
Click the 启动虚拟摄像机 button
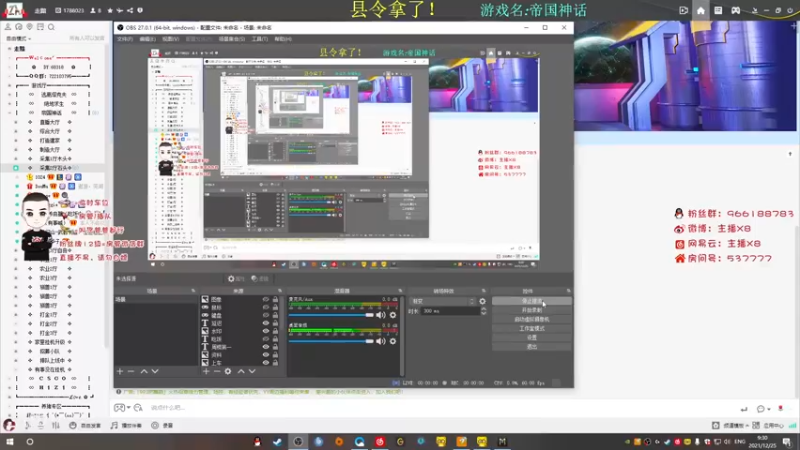point(532,319)
